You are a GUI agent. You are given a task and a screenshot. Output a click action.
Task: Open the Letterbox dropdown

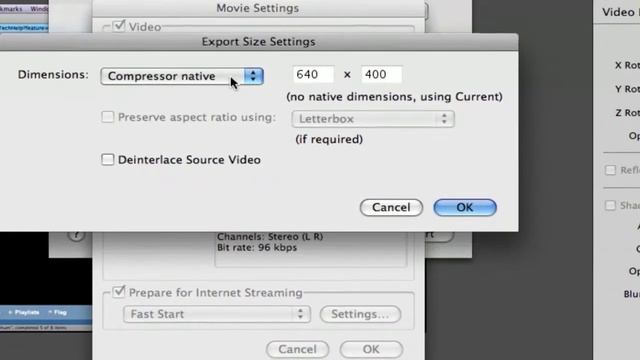tap(373, 119)
